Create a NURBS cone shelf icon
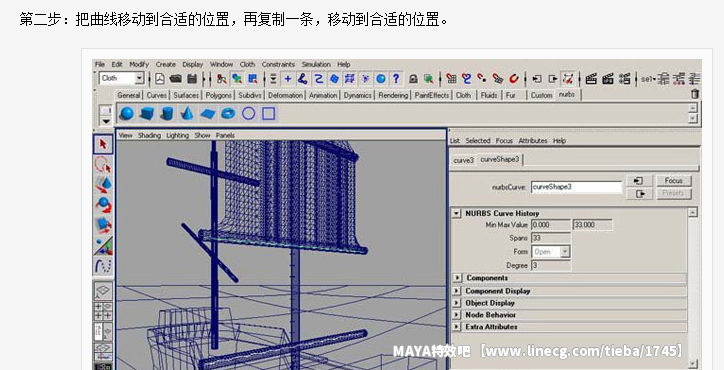 (x=187, y=113)
